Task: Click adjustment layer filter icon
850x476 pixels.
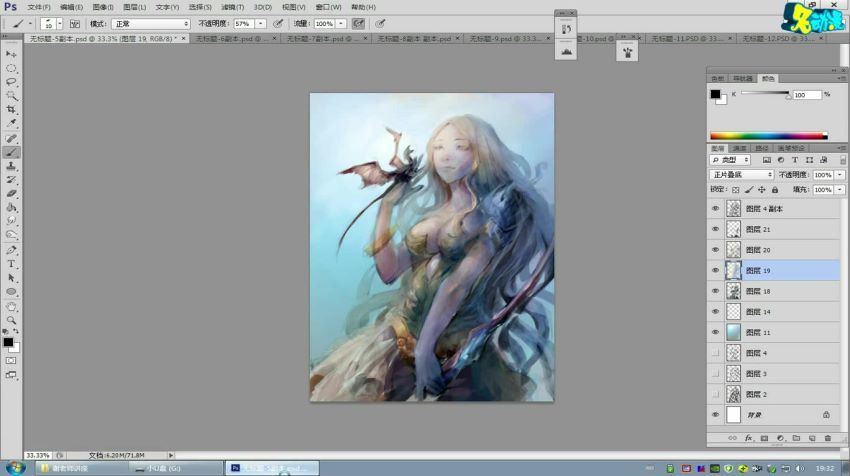Action: pos(781,160)
